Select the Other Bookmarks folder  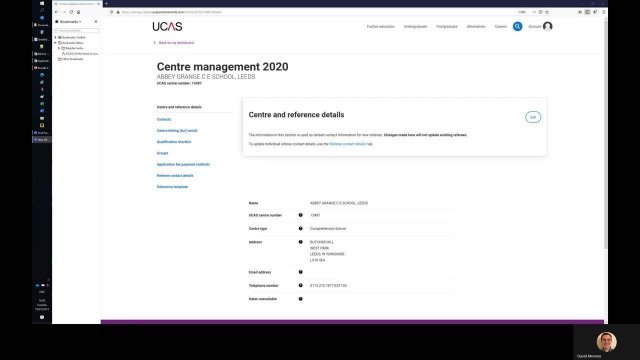point(71,59)
